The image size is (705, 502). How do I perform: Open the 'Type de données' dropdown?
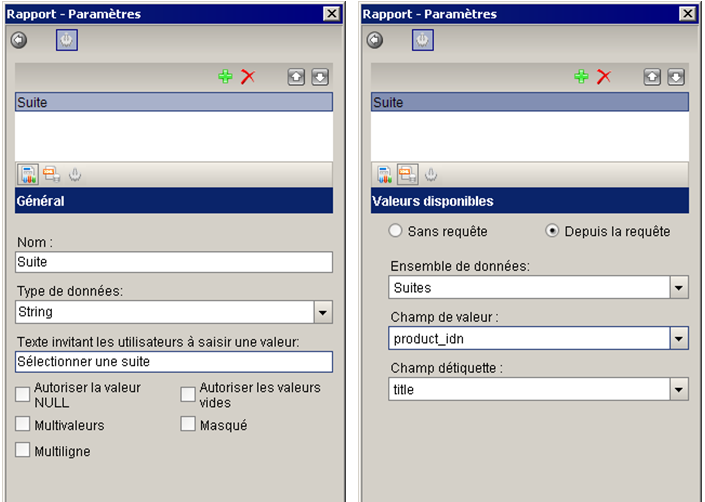(323, 313)
